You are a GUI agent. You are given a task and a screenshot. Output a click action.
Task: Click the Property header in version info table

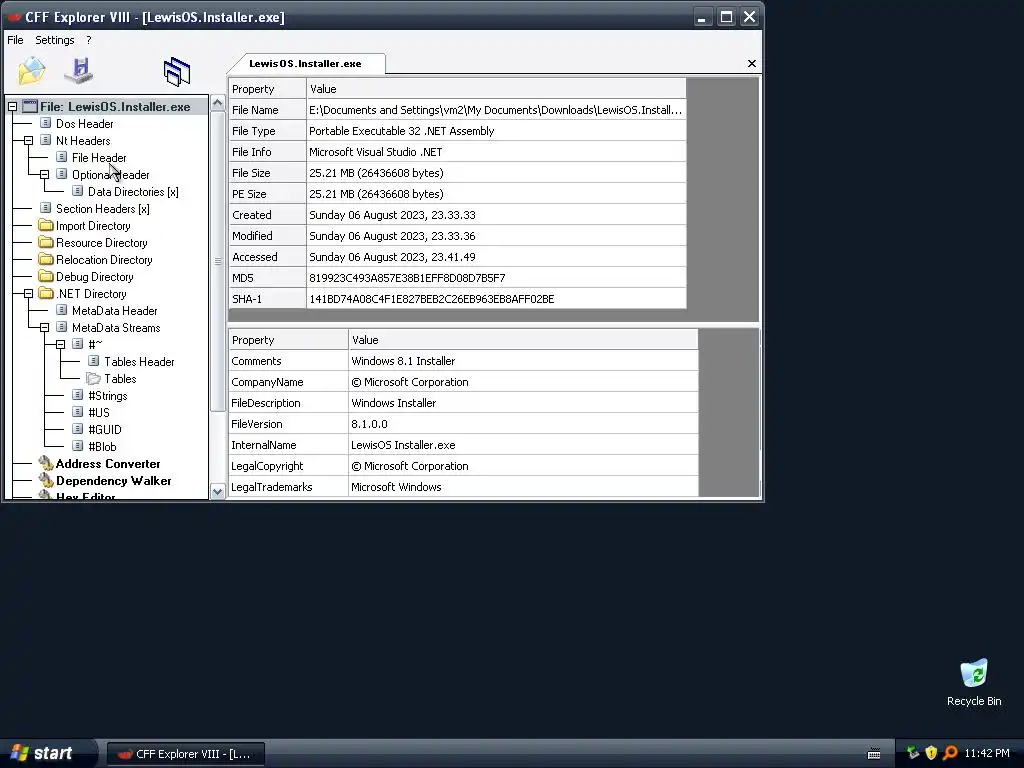[x=288, y=340]
